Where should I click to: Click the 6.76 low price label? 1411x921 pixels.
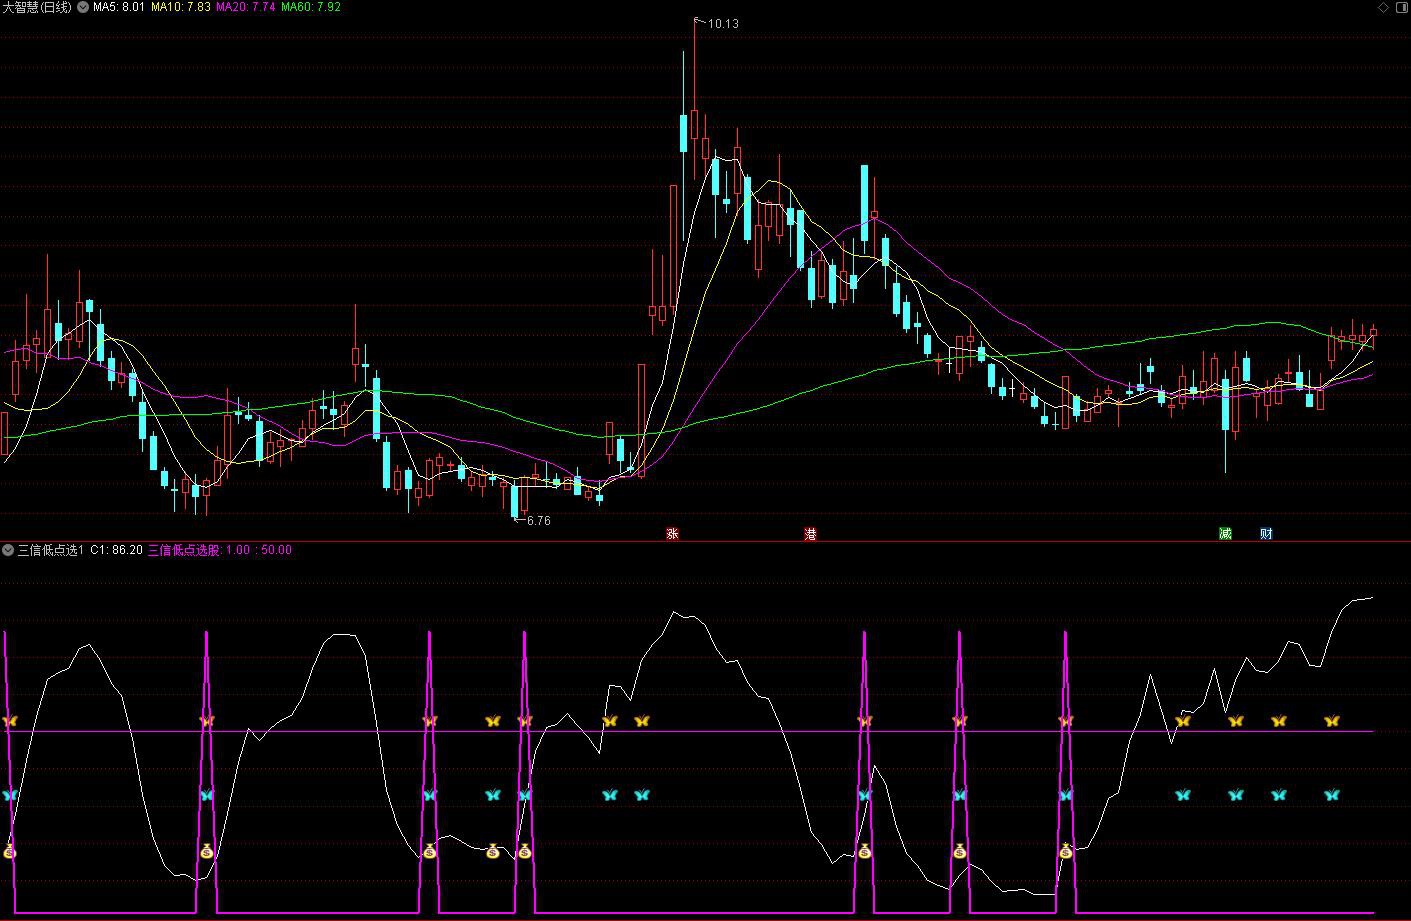pos(538,521)
